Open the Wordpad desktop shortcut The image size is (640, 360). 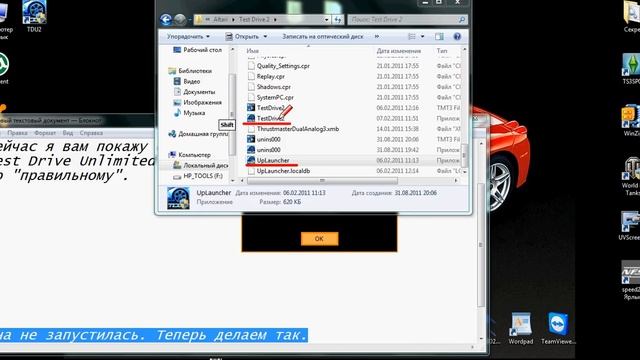click(521, 329)
